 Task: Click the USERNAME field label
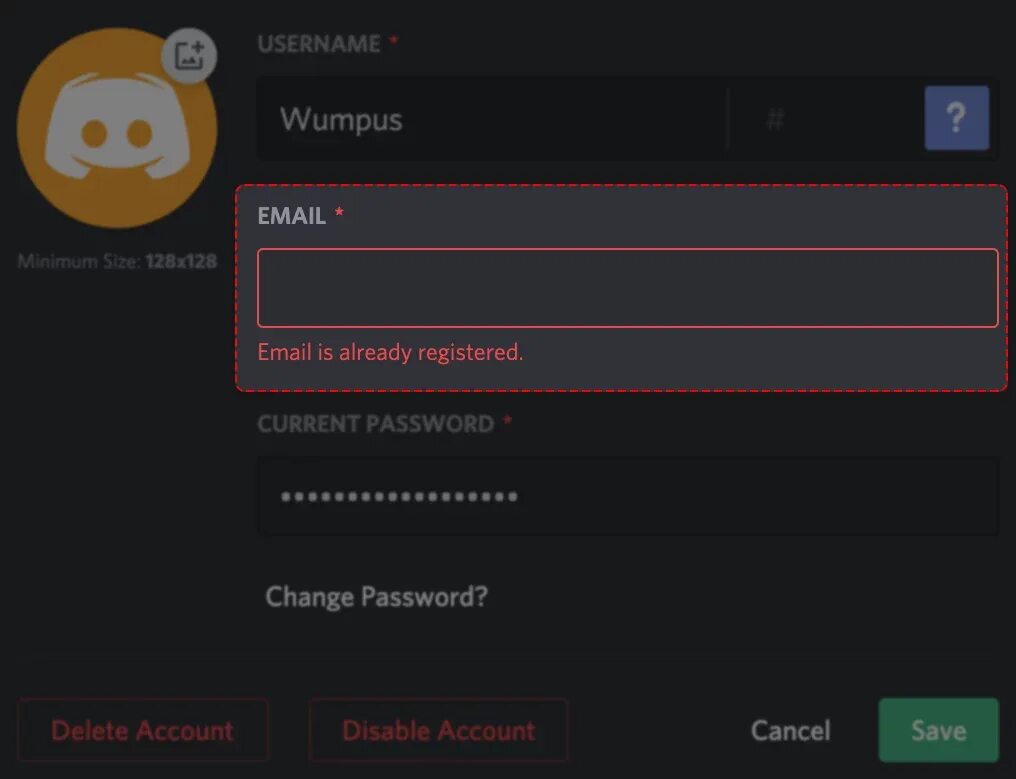point(319,44)
